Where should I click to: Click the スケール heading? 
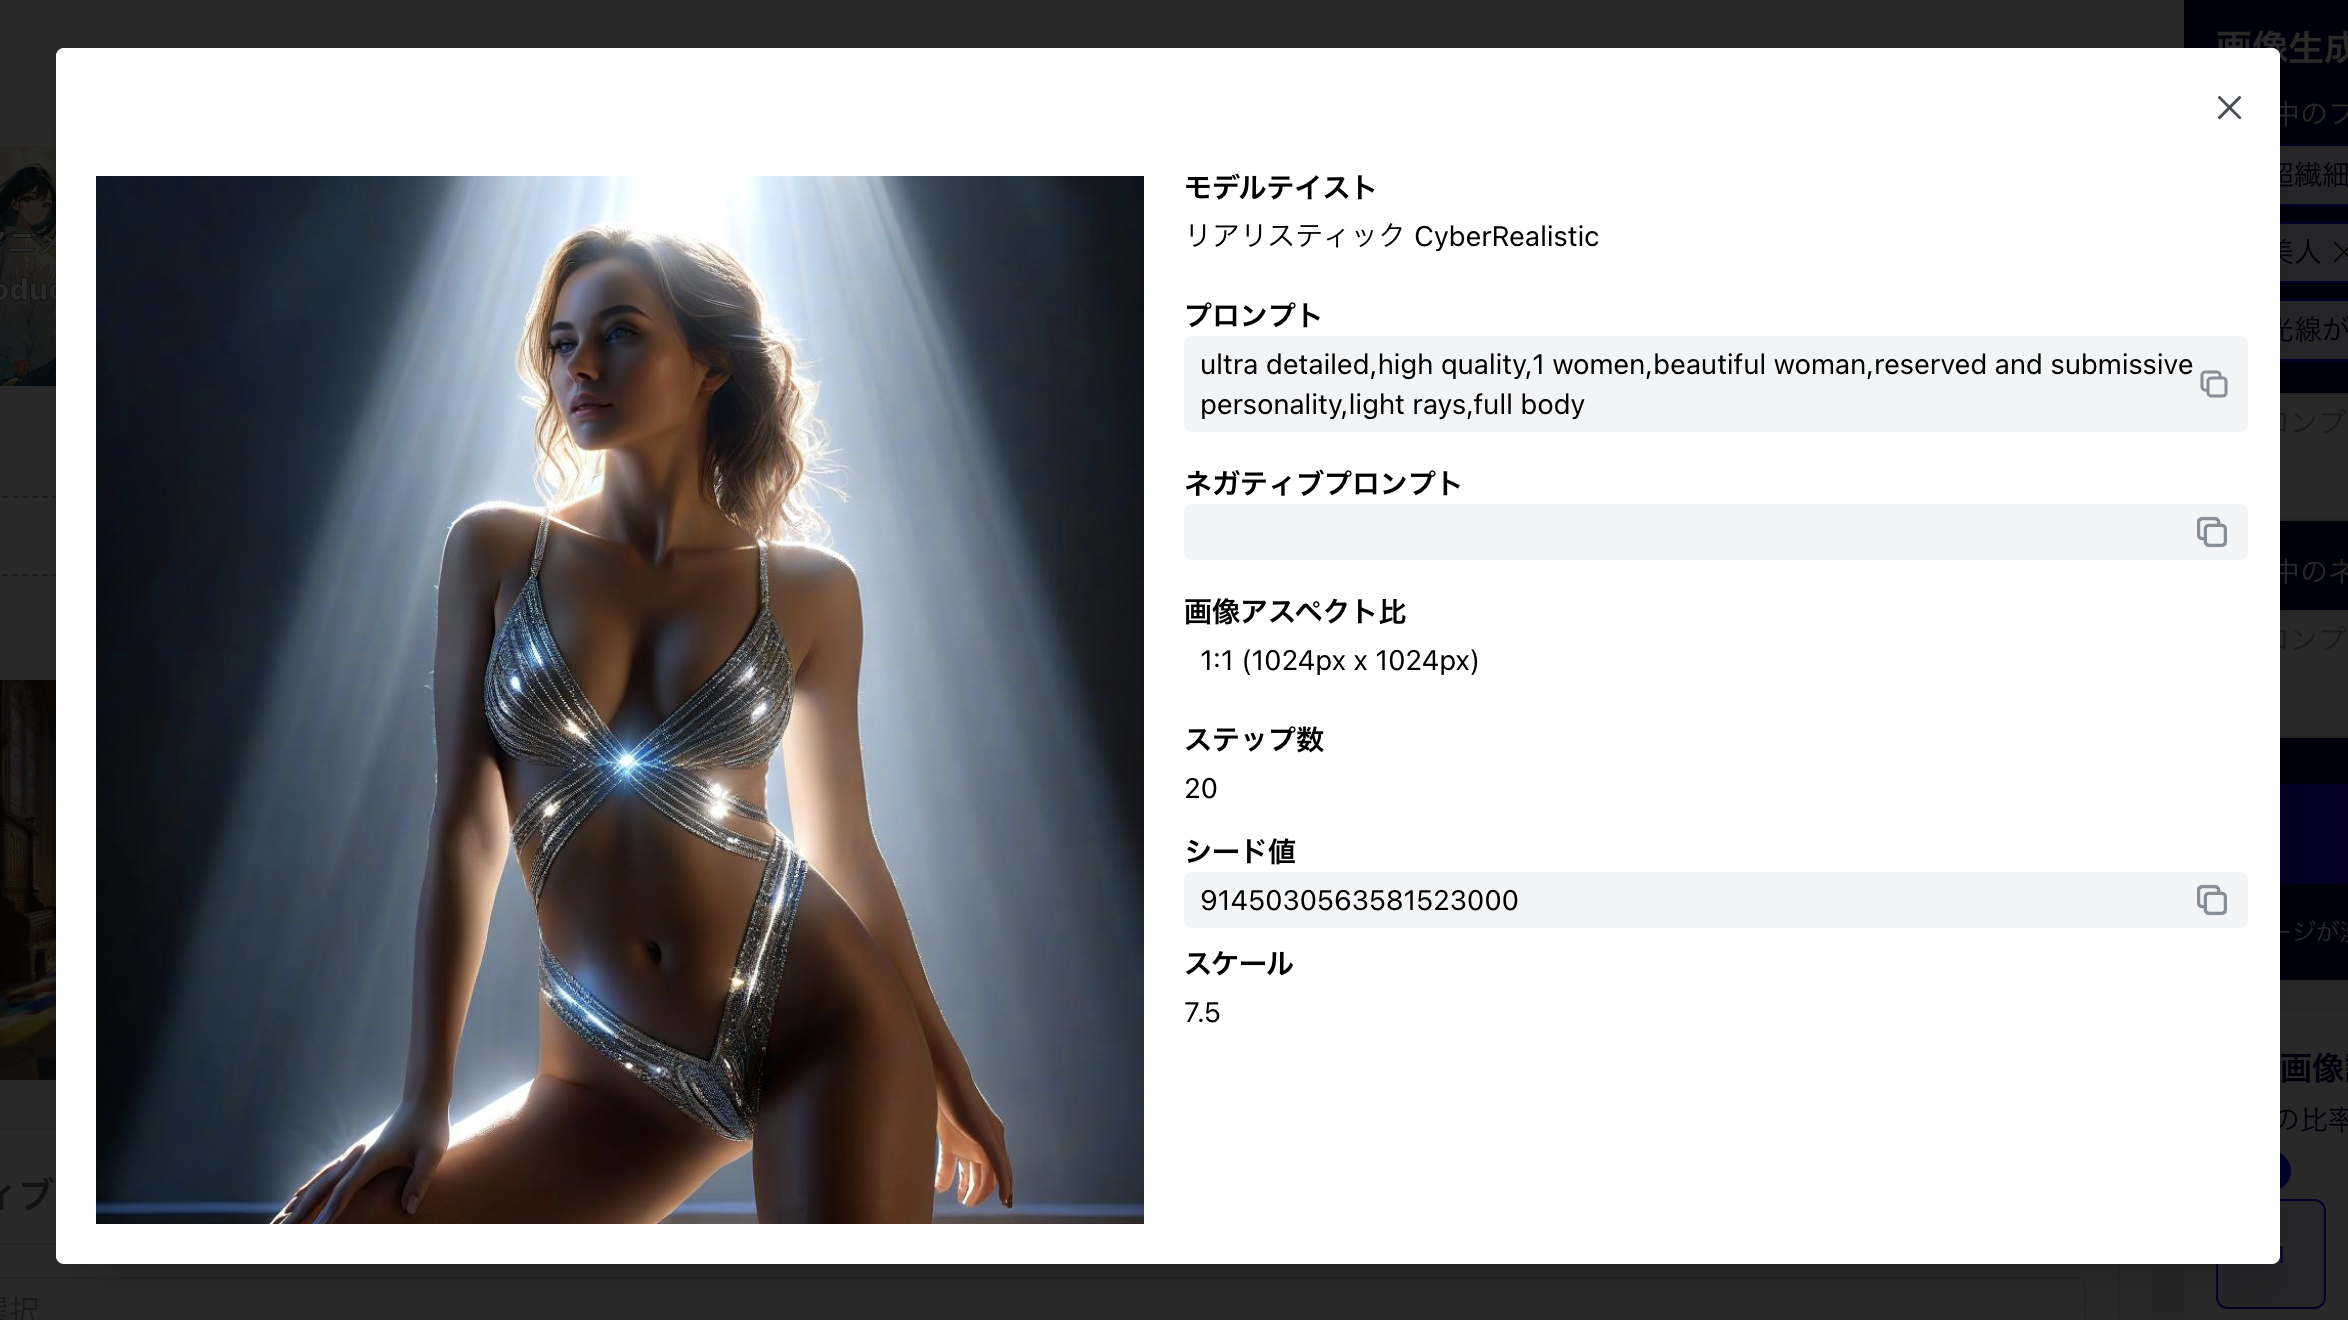[x=1238, y=963]
